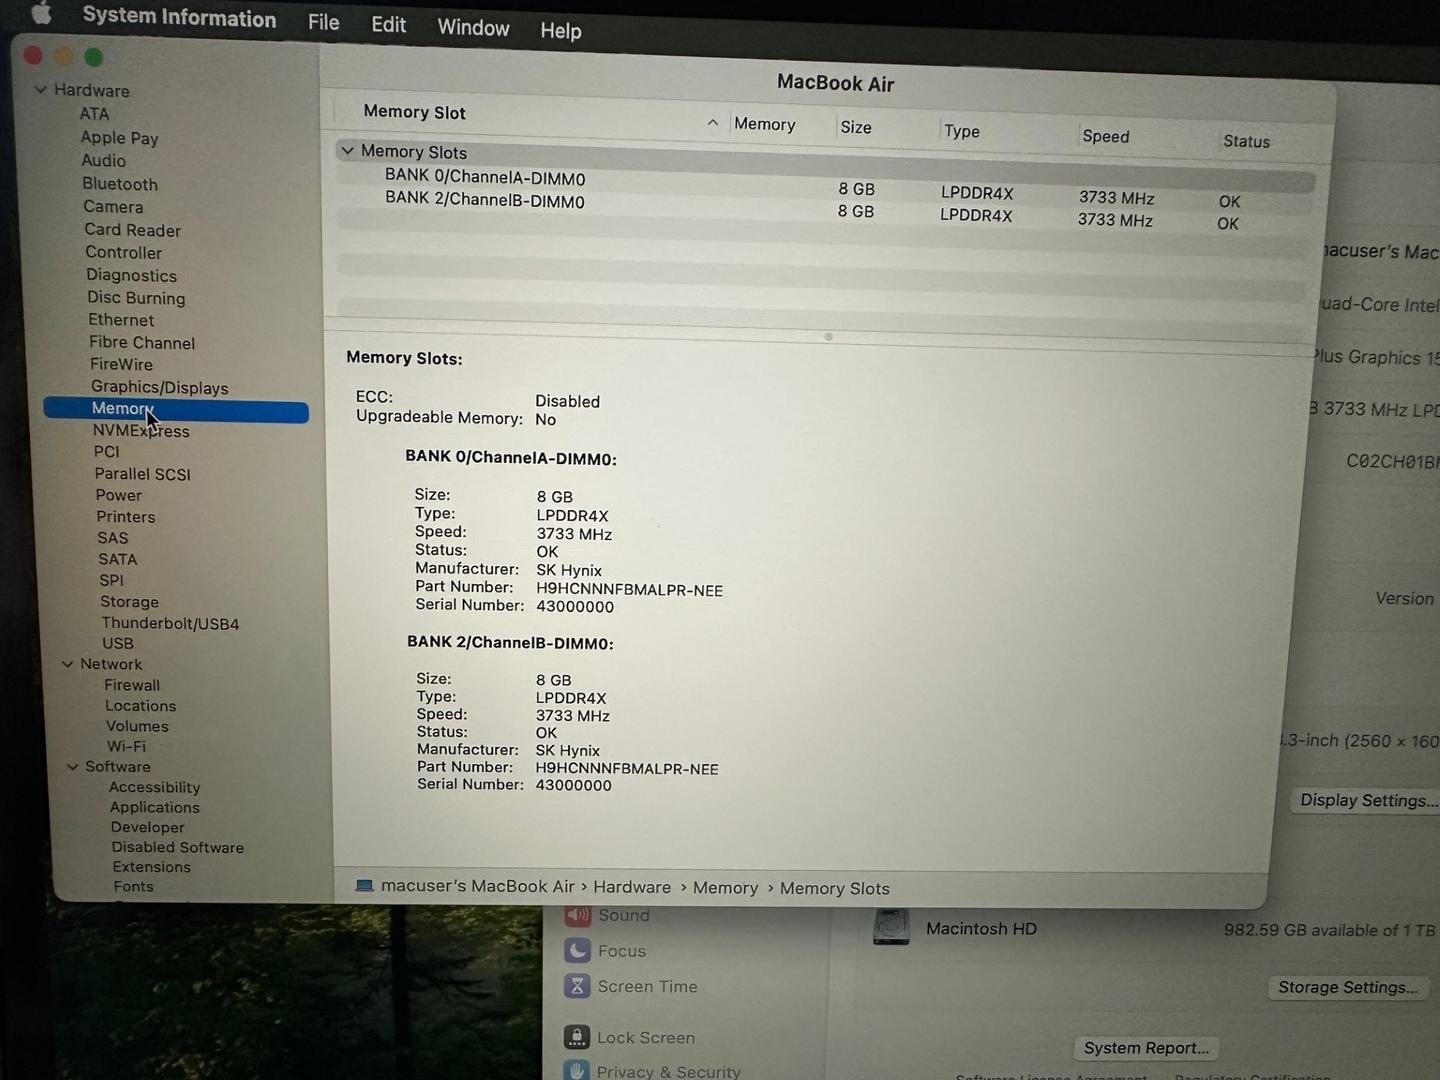Click macuser's MacBook Air computer icon in path bar
Screen dimensions: 1440x1080
pos(364,886)
